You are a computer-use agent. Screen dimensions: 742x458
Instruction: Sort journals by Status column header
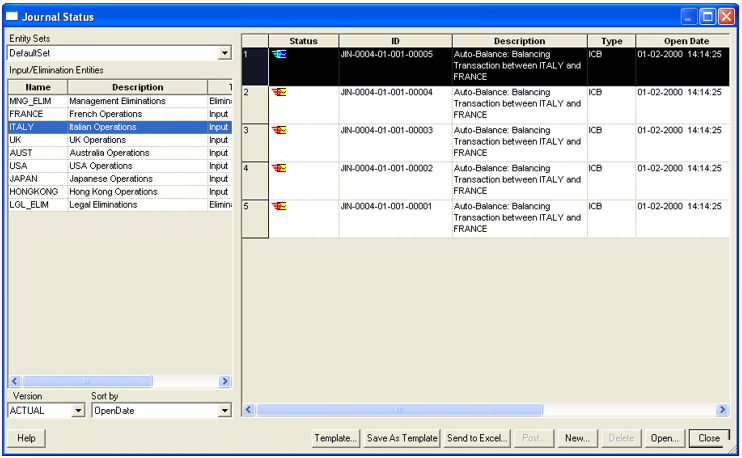click(303, 41)
